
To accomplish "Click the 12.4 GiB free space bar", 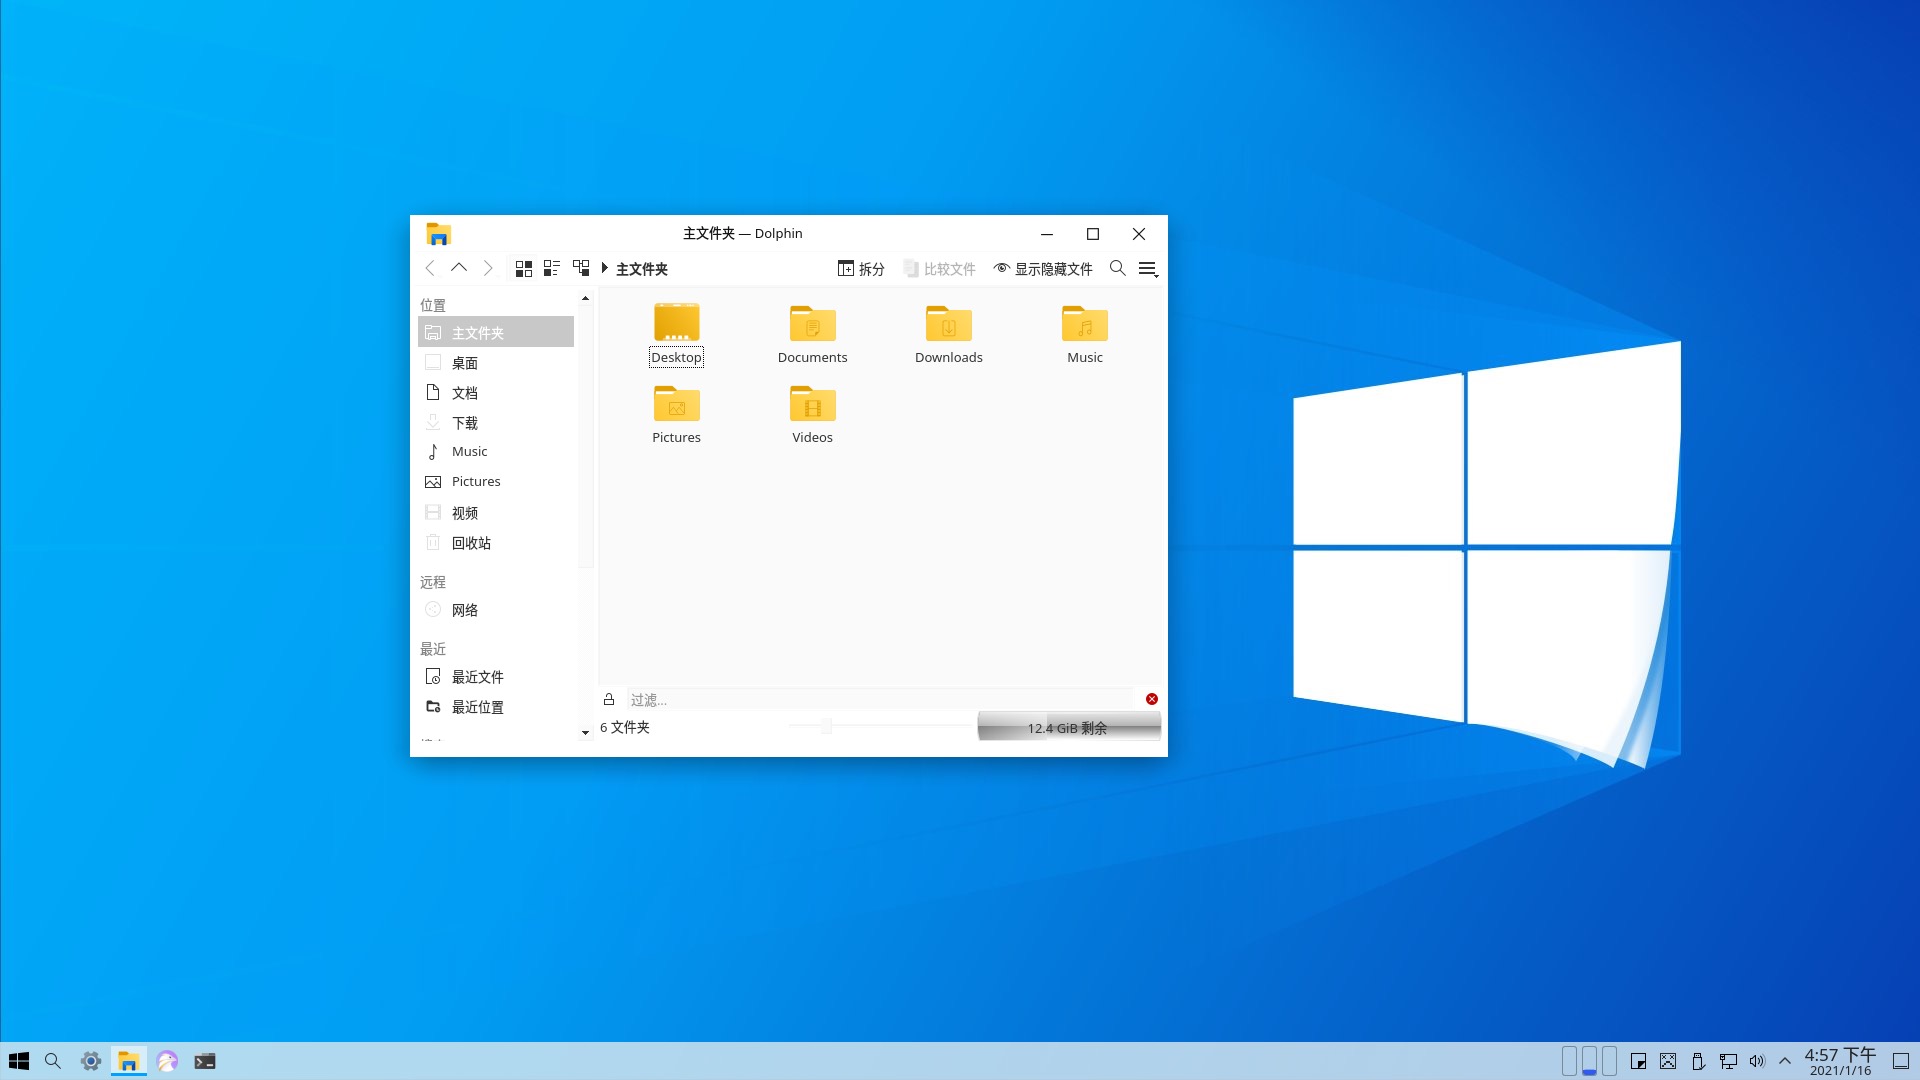I will click(x=1068, y=727).
